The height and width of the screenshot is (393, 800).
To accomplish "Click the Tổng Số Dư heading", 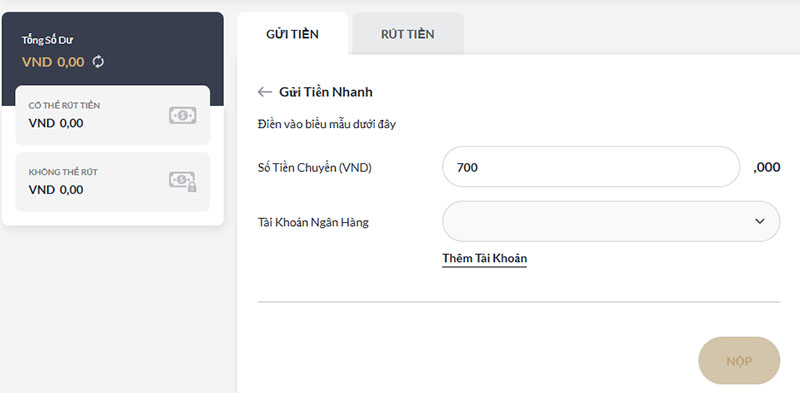I will point(47,40).
